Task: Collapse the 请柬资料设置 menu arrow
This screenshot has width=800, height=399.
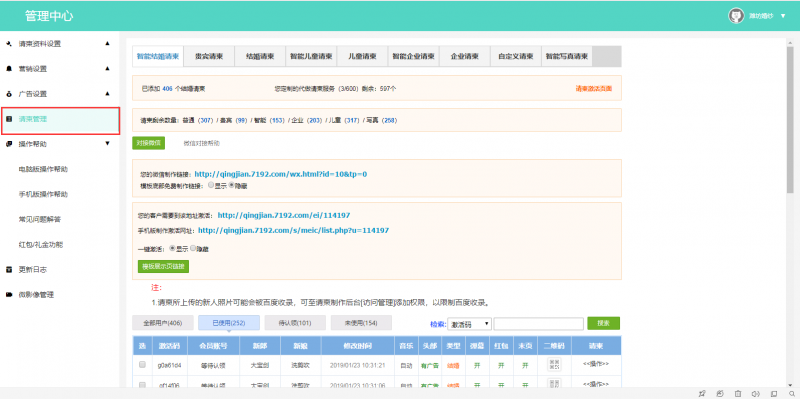Action: point(107,43)
